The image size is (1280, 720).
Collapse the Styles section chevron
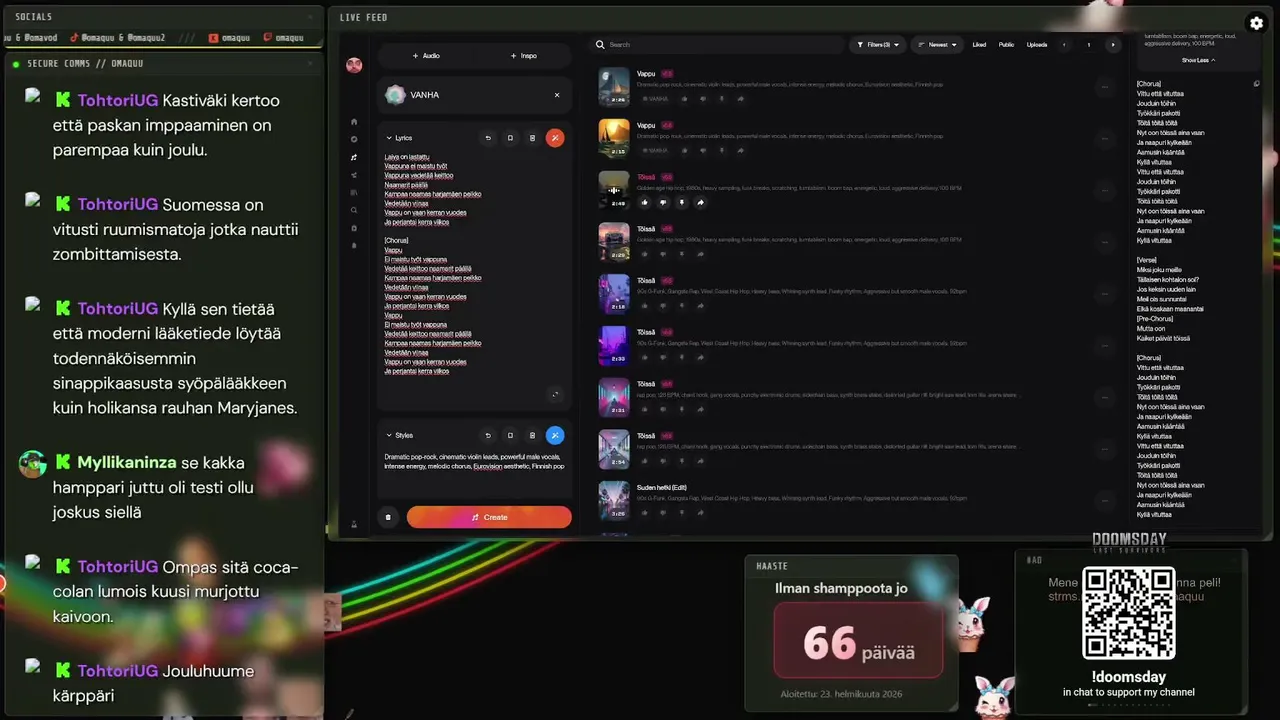[x=389, y=435]
